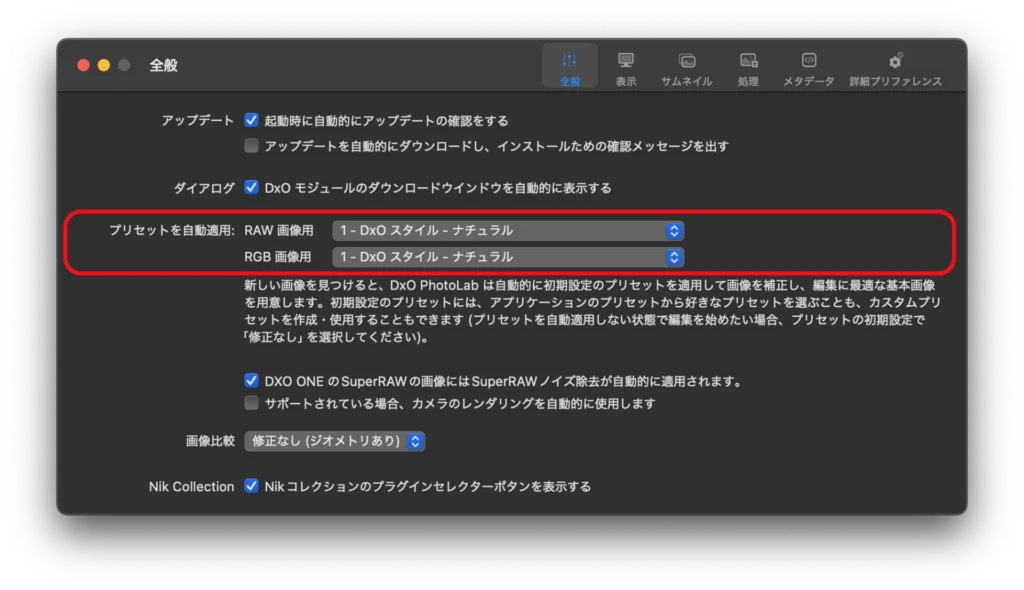Image resolution: width=1024 pixels, height=590 pixels.
Task: Toggle SuperRAW noise removal checkbox
Action: 252,381
